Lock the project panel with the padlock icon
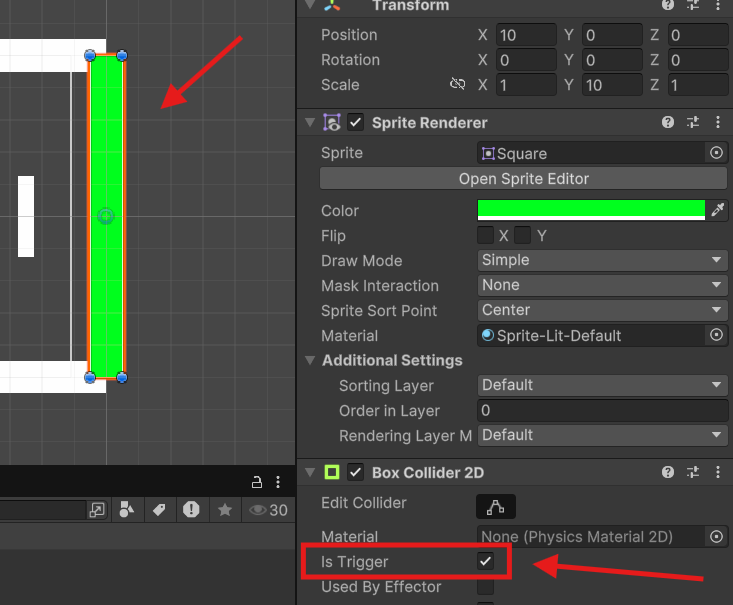 (257, 482)
